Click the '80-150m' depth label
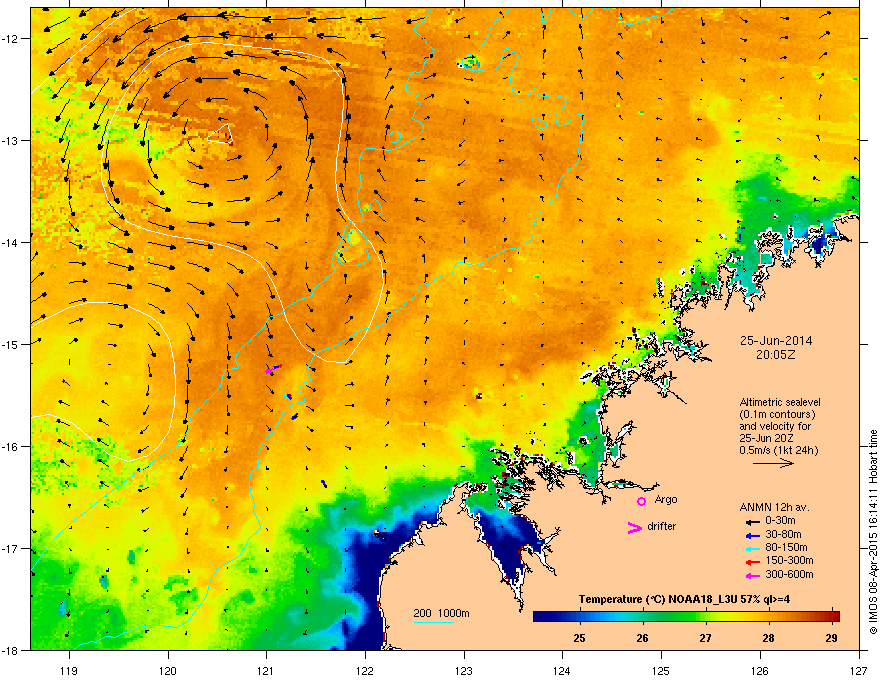880x680 pixels. click(x=786, y=547)
